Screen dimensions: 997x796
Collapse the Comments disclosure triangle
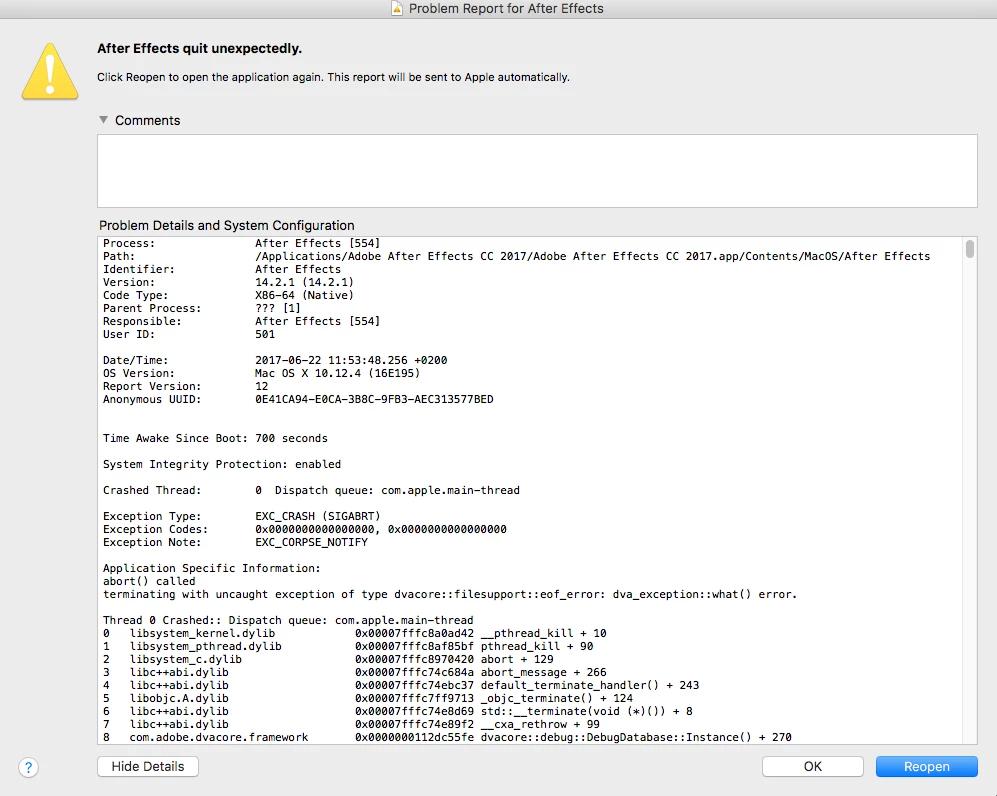[103, 120]
